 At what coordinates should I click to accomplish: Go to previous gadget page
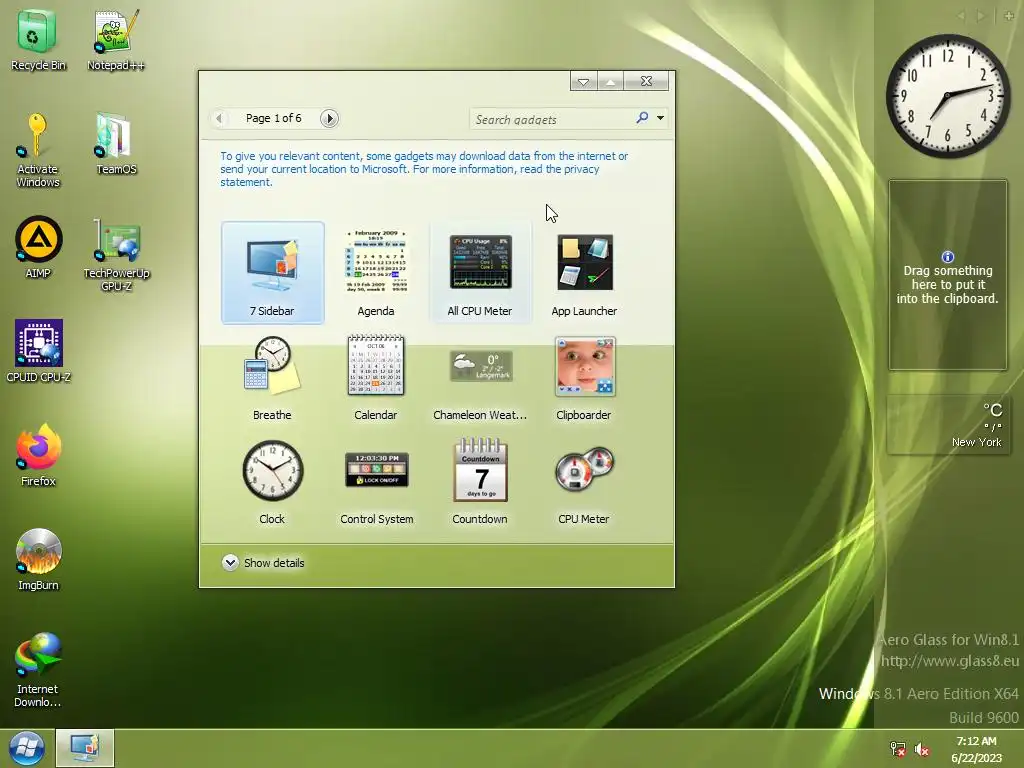(x=219, y=118)
